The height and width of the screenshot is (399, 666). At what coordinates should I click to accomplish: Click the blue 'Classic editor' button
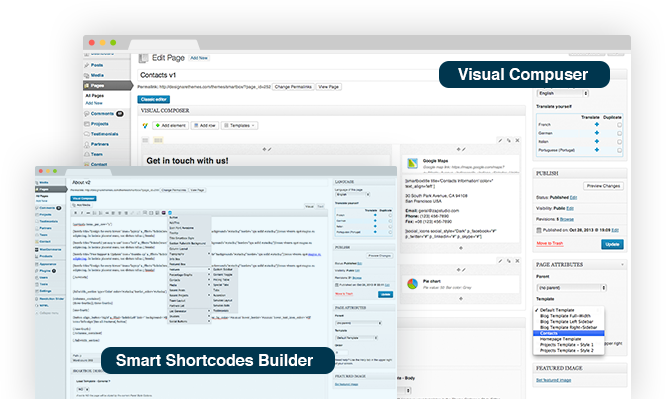click(x=154, y=99)
